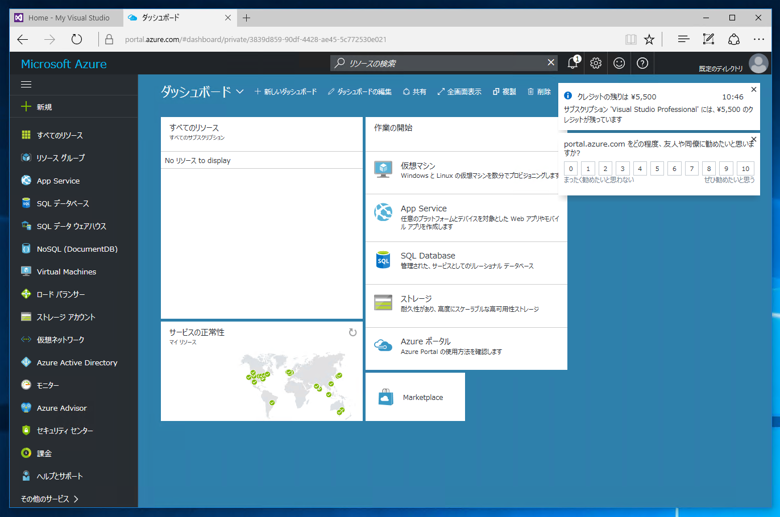Image resolution: width=780 pixels, height=517 pixels.
Task: Close the クレジットの残り notification
Action: click(x=754, y=90)
